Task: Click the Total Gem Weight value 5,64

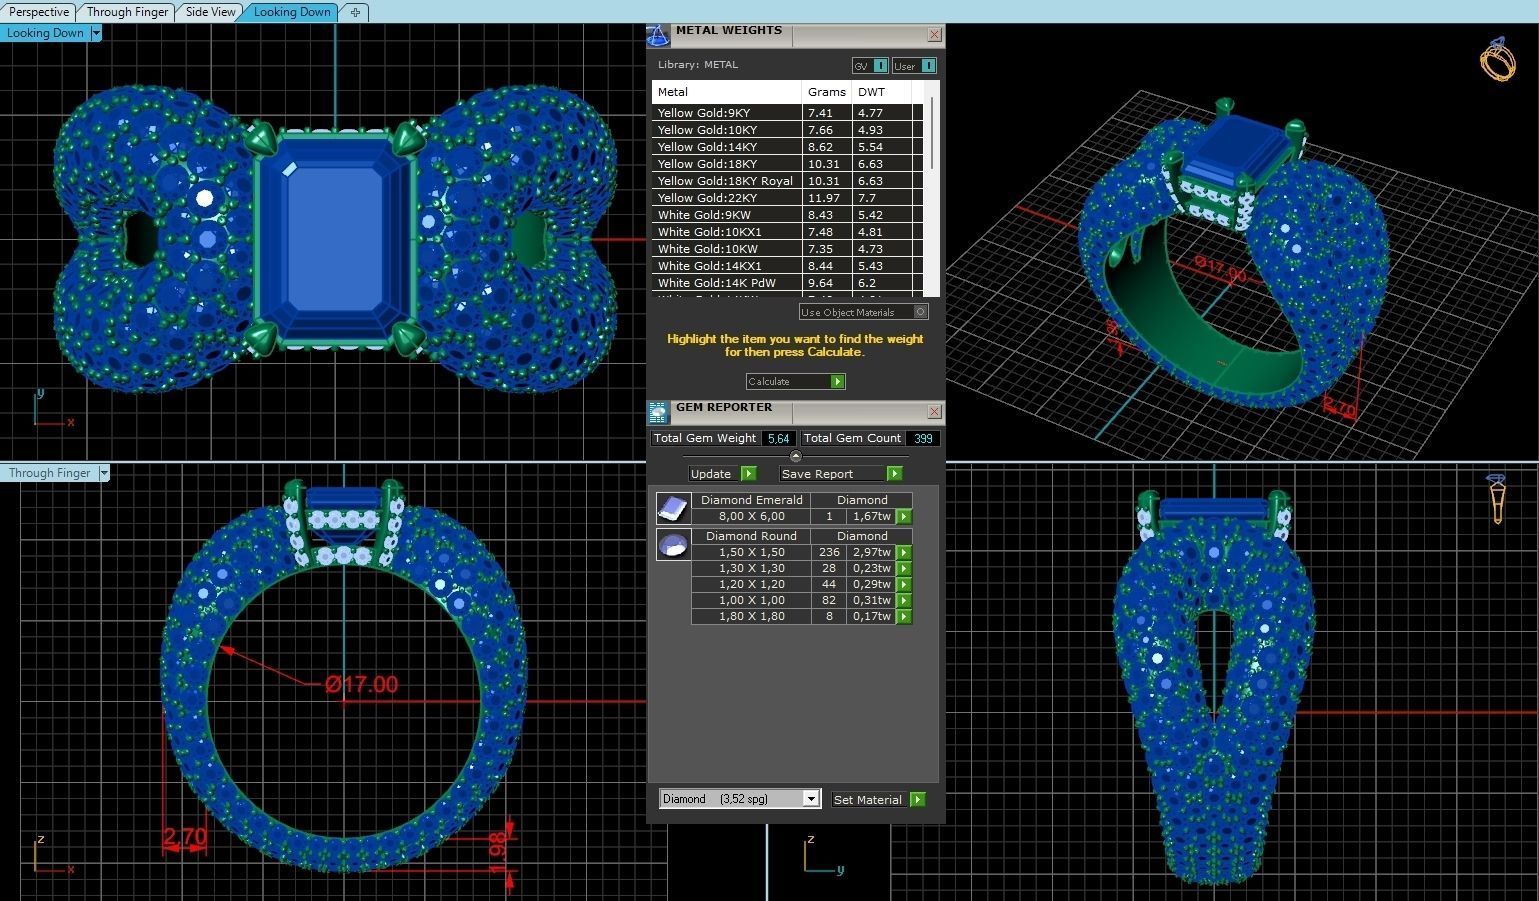Action: [x=778, y=438]
